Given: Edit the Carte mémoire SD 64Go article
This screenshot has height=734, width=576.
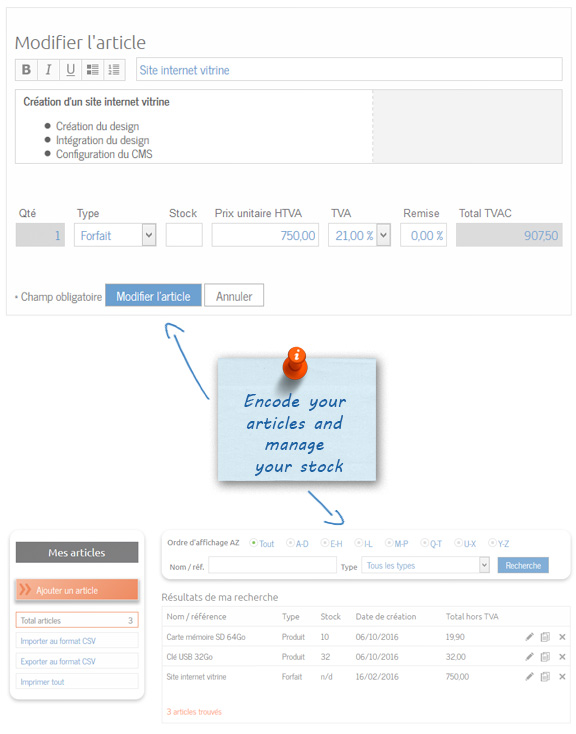Looking at the screenshot, I should click(529, 637).
